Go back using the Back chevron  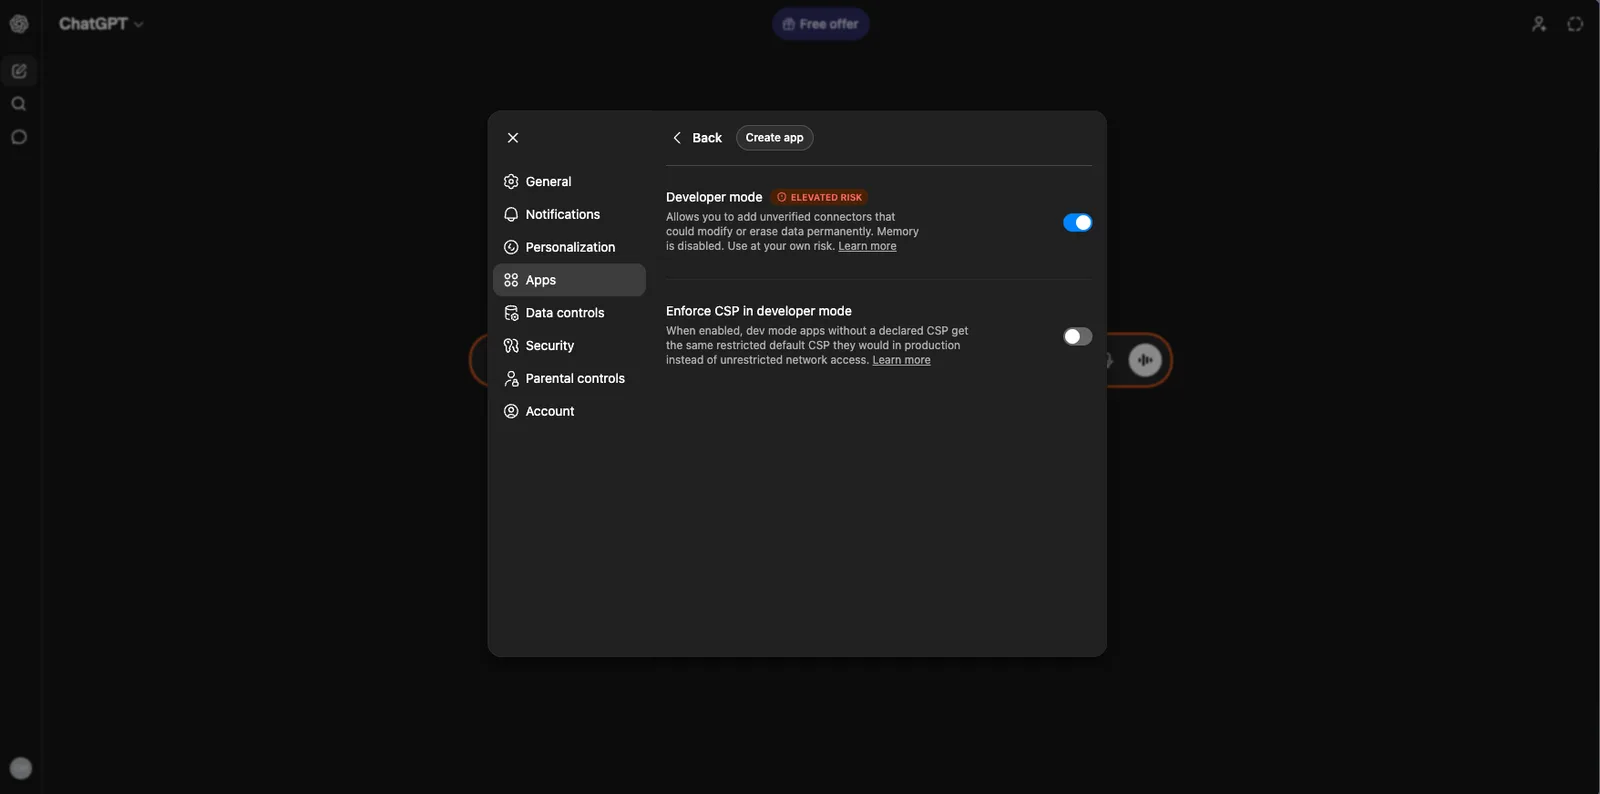(677, 138)
